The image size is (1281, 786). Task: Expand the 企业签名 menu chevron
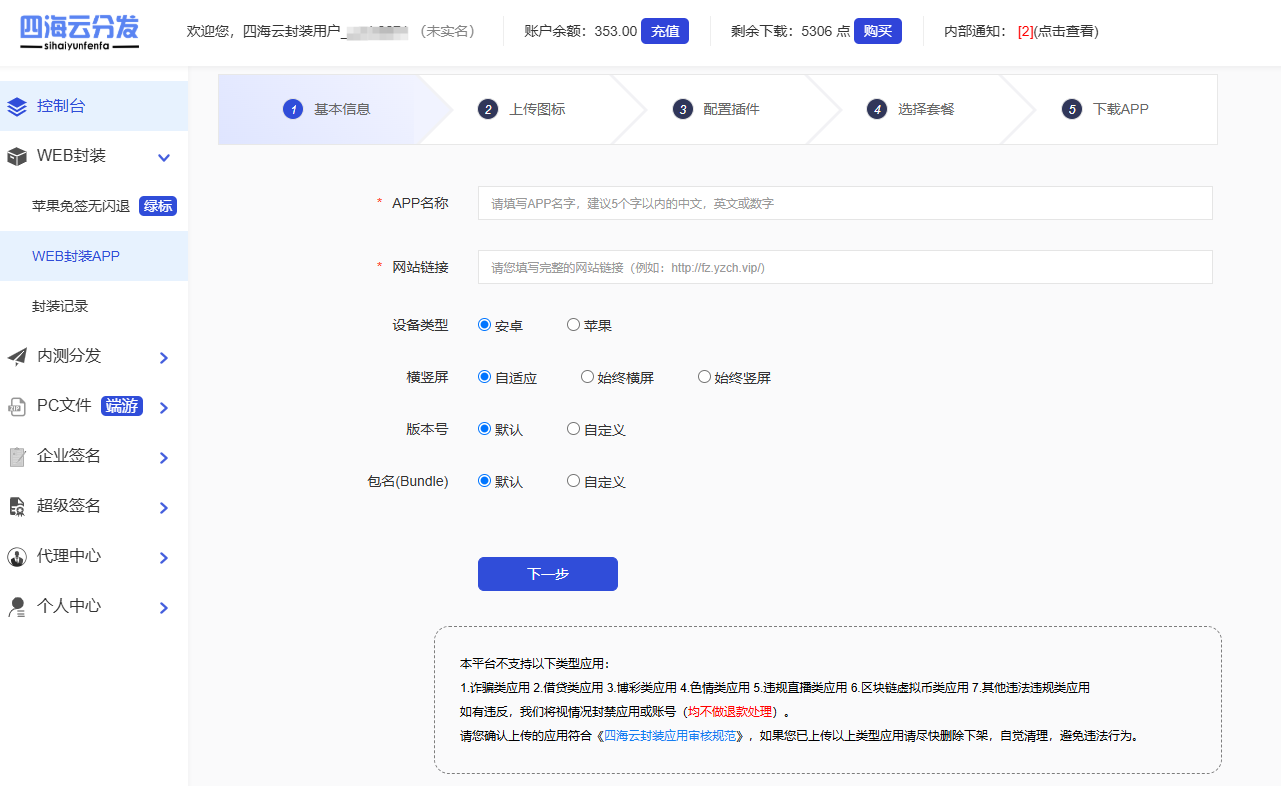coord(164,457)
